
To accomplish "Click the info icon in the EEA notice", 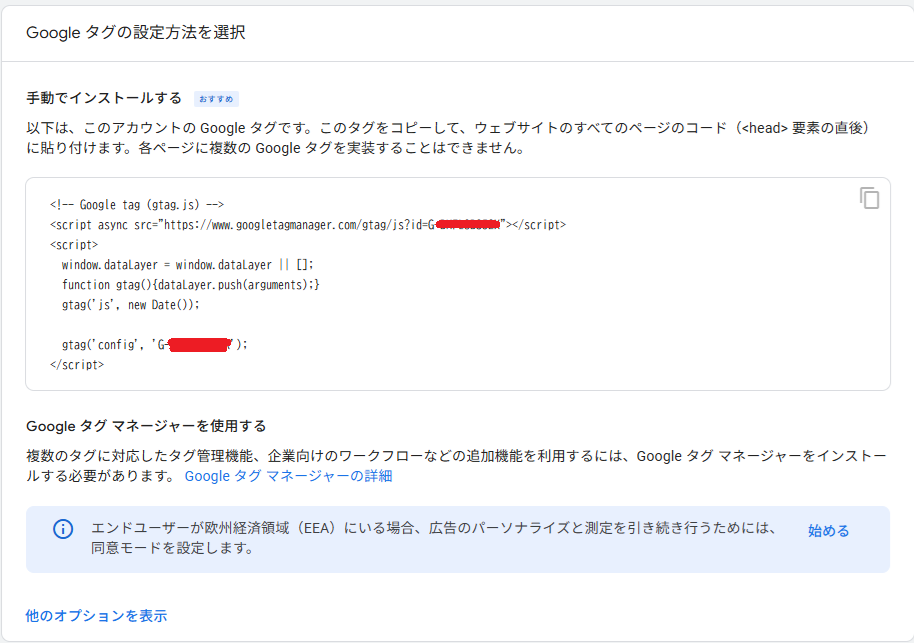I will pos(63,529).
